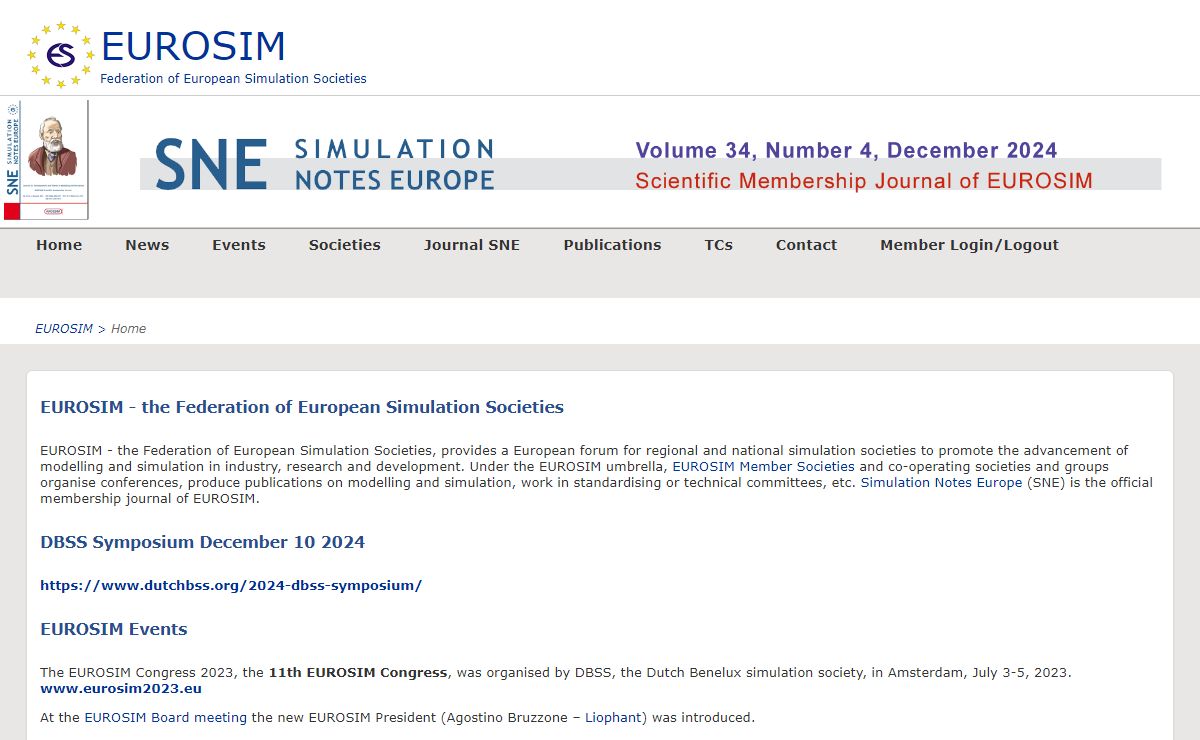Click the EUROSIM breadcrumb link
This screenshot has width=1200, height=740.
click(x=64, y=328)
